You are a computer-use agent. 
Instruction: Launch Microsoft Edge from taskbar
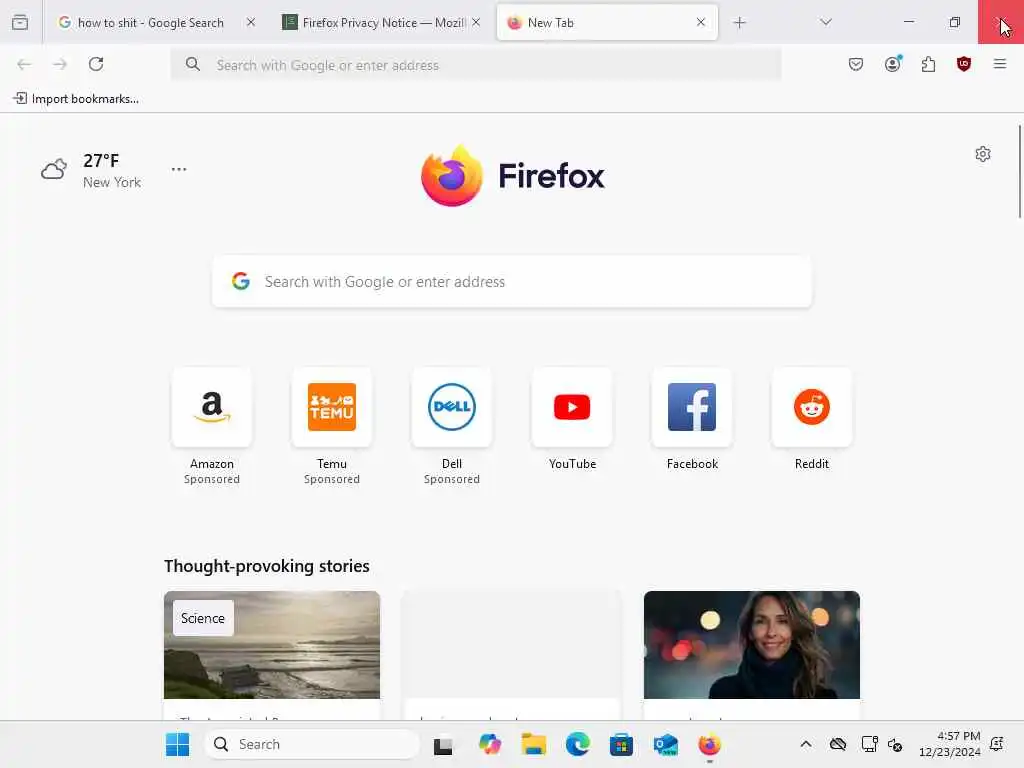(577, 744)
